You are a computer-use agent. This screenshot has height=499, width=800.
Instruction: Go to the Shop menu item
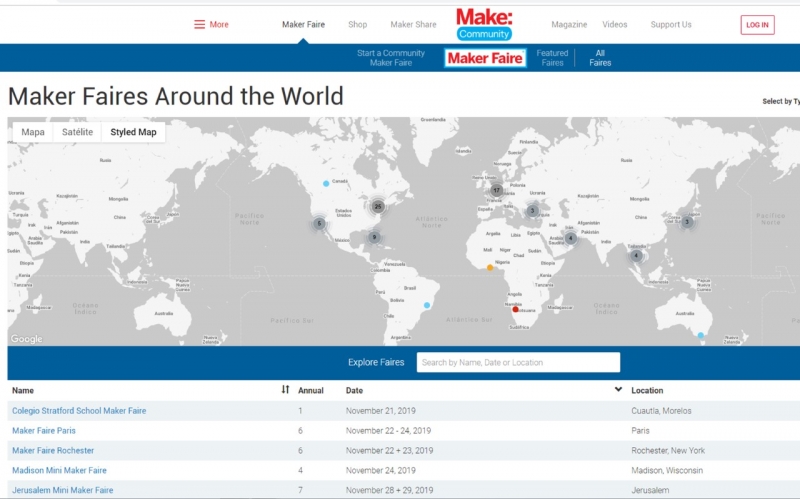(357, 24)
